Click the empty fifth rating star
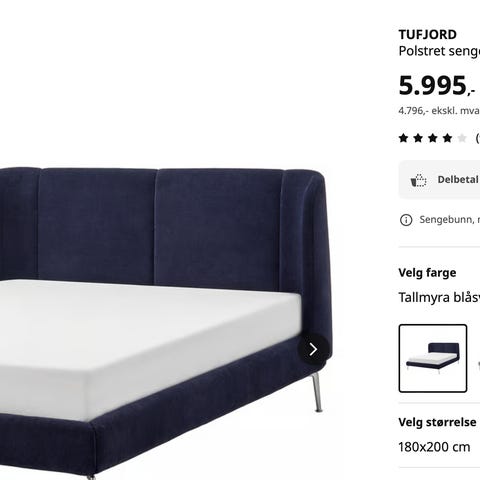Image resolution: width=480 pixels, height=480 pixels. (462, 138)
